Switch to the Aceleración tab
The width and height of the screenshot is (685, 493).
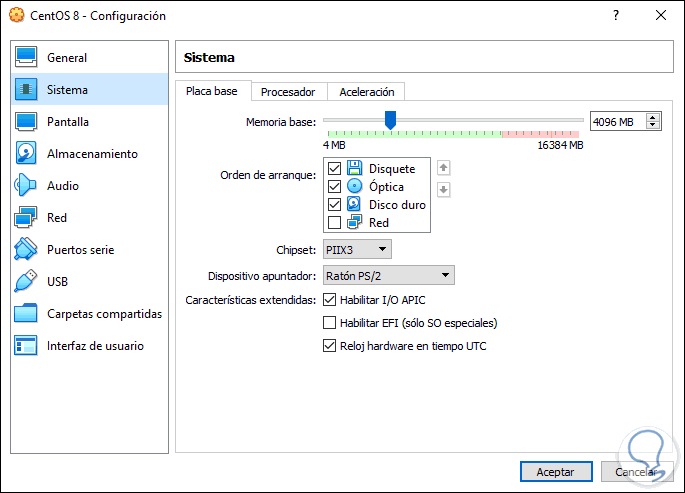pyautogui.click(x=367, y=92)
